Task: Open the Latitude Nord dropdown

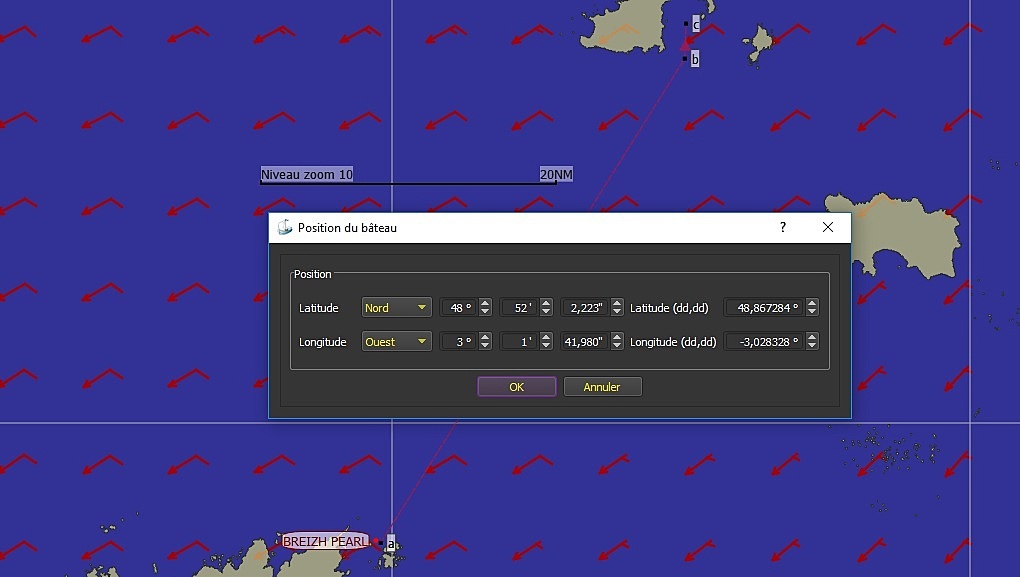Action: pyautogui.click(x=396, y=308)
